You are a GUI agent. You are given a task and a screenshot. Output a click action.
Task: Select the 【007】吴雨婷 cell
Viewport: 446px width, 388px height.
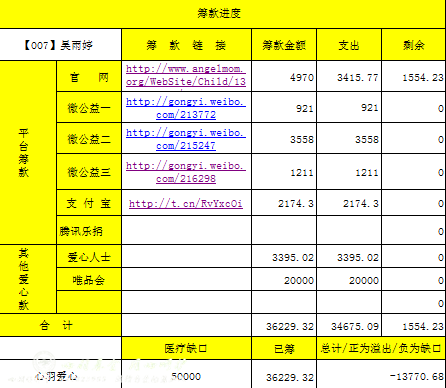pos(61,45)
